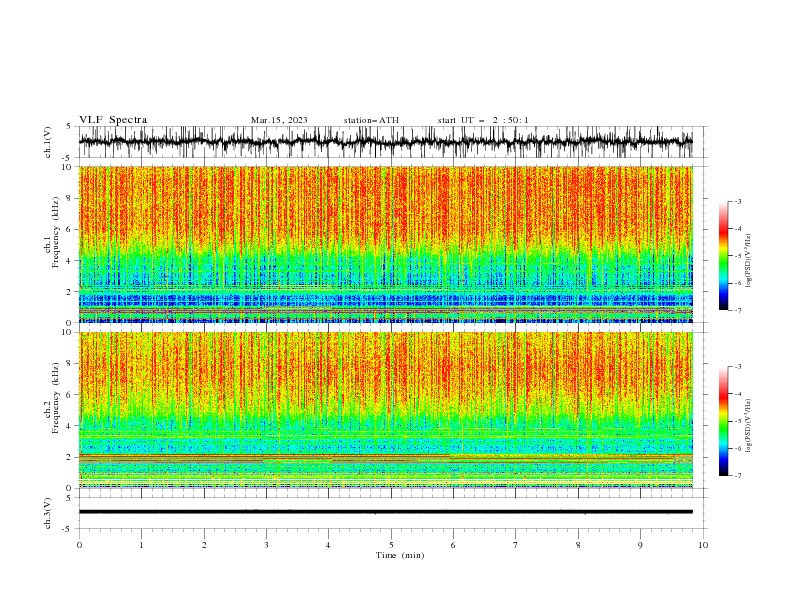Viewport: 792px width, 612px height.
Task: Click the ch.3 flat voltage trace
Action: click(386, 512)
